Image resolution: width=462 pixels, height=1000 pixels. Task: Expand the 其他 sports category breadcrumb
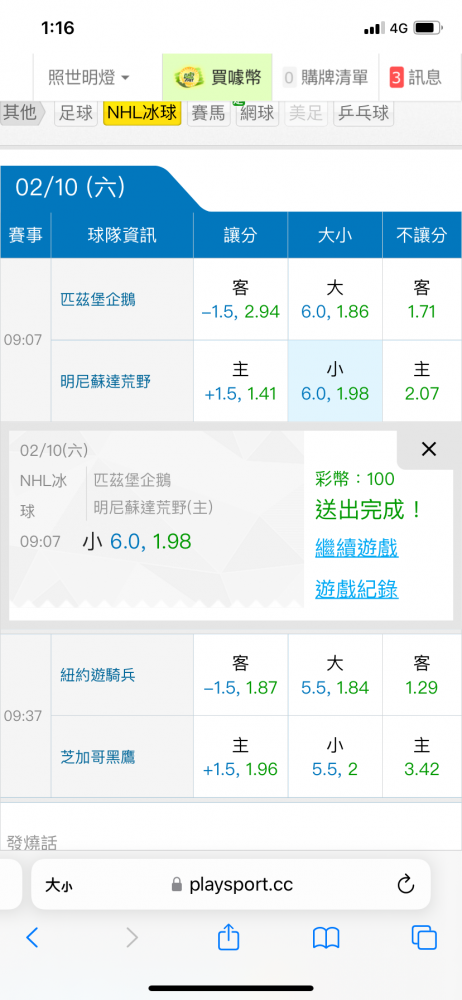22,113
